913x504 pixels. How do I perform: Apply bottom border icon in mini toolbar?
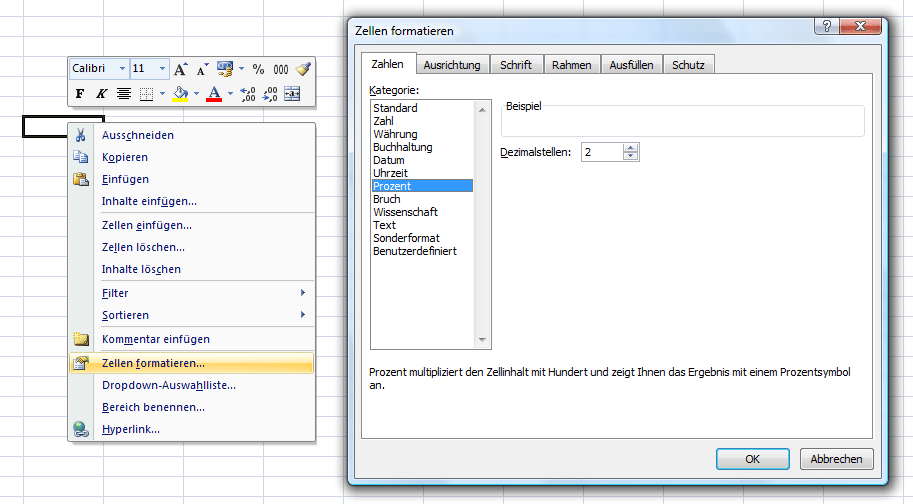coord(146,94)
